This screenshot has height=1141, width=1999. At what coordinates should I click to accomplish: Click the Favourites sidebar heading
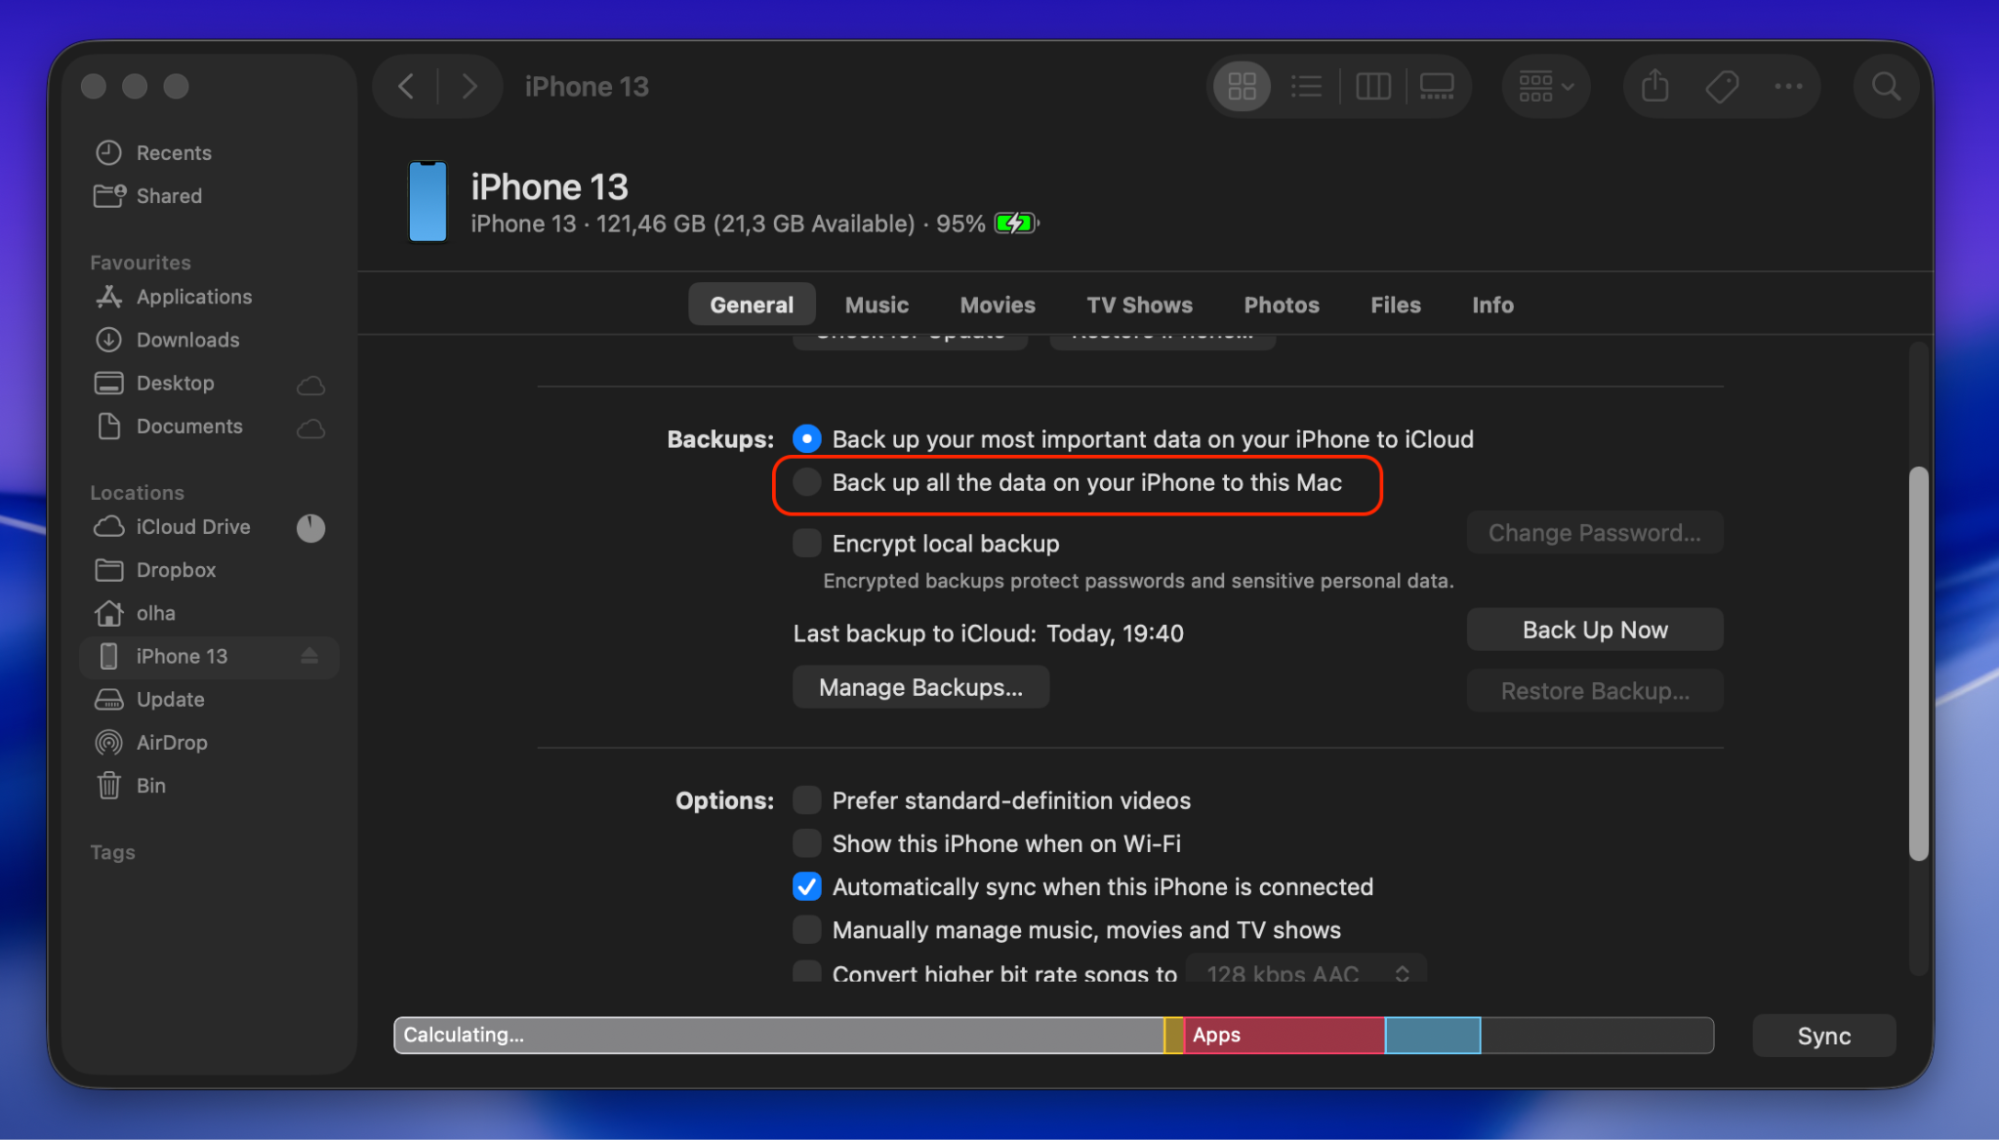tap(140, 263)
